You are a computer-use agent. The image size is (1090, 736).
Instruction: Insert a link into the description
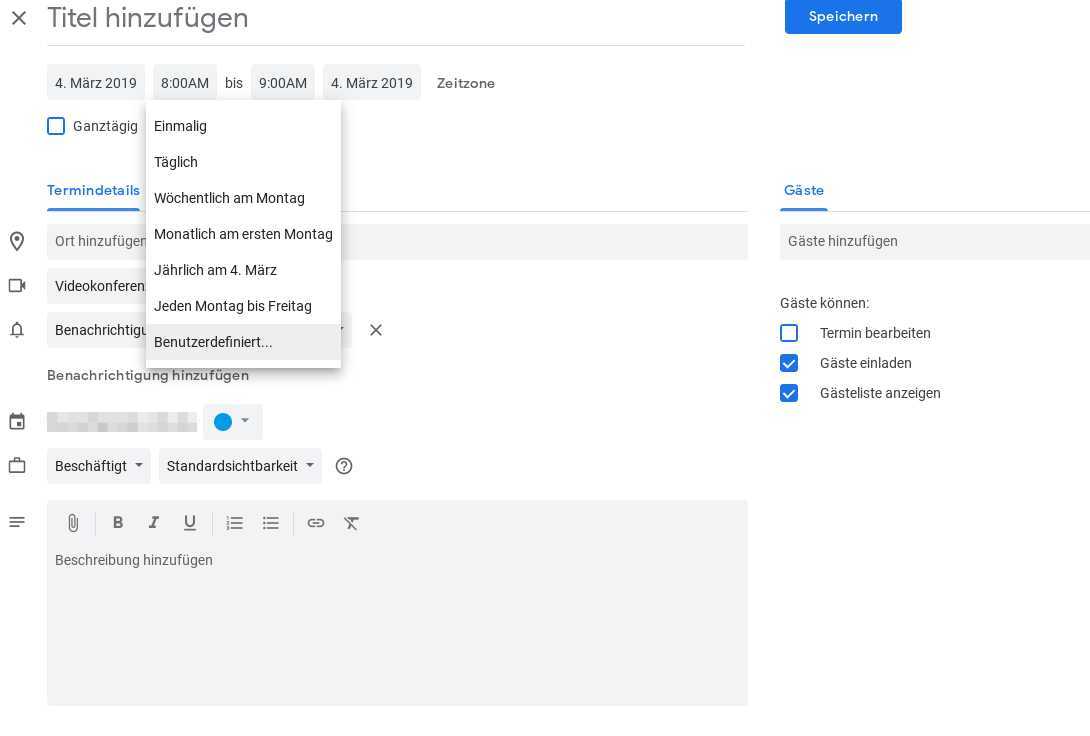point(316,523)
